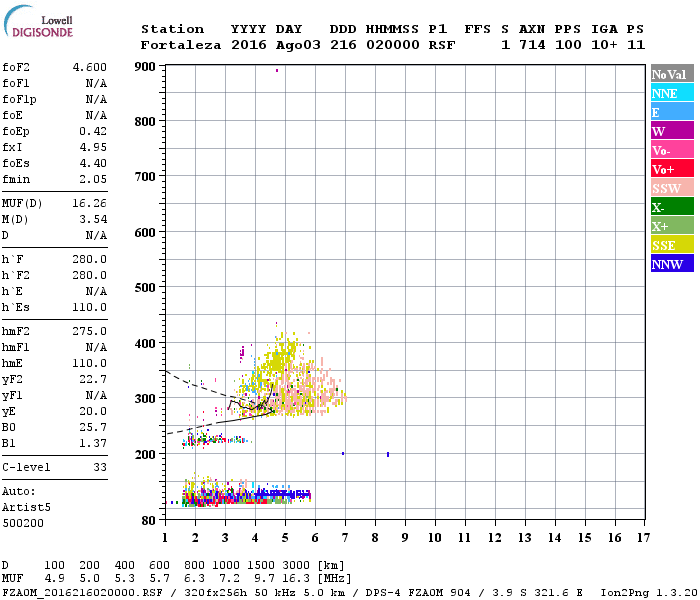Click the yF2 value 22.7

point(93,379)
